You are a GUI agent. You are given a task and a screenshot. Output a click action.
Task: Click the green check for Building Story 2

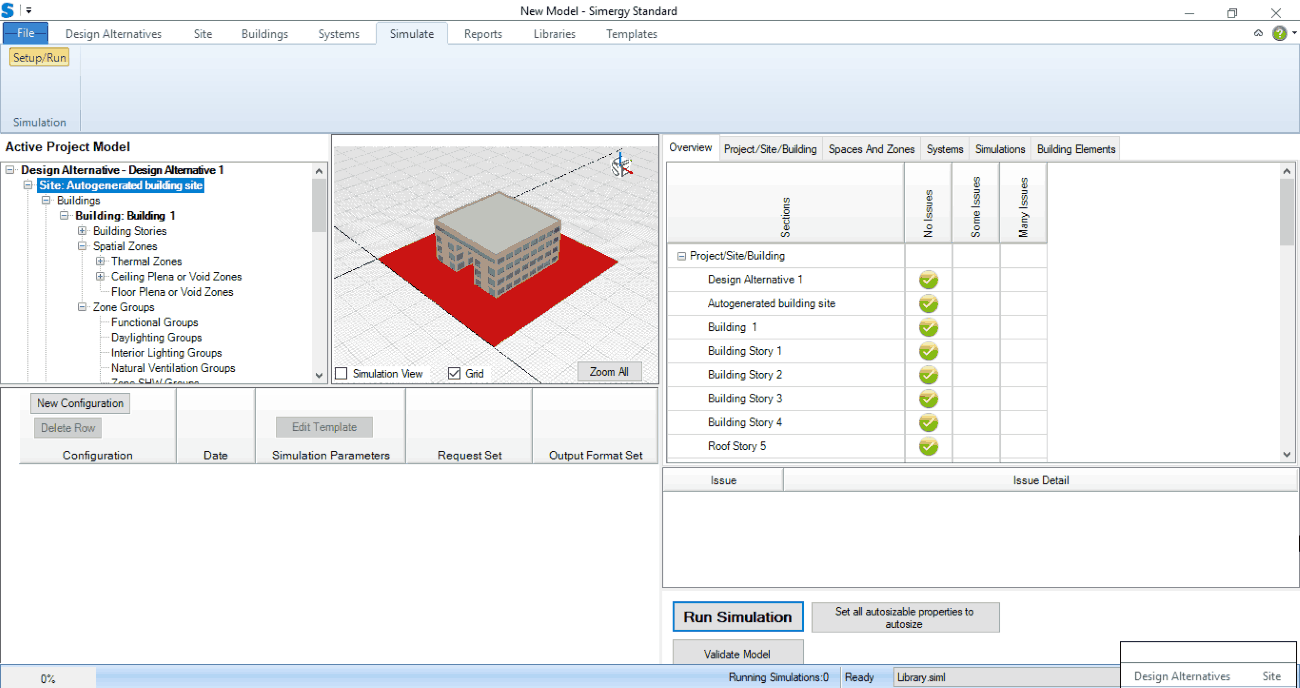click(x=928, y=375)
